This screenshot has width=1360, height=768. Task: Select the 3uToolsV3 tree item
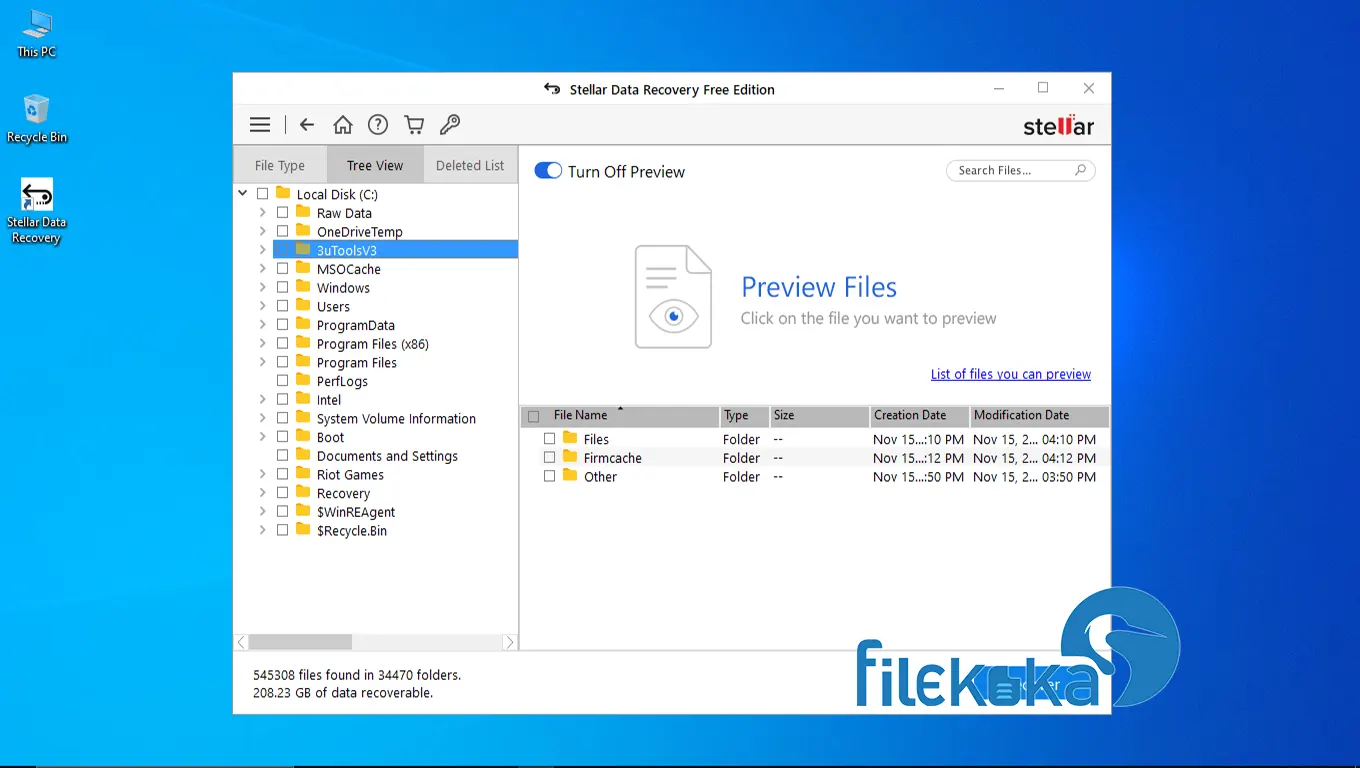(x=395, y=250)
